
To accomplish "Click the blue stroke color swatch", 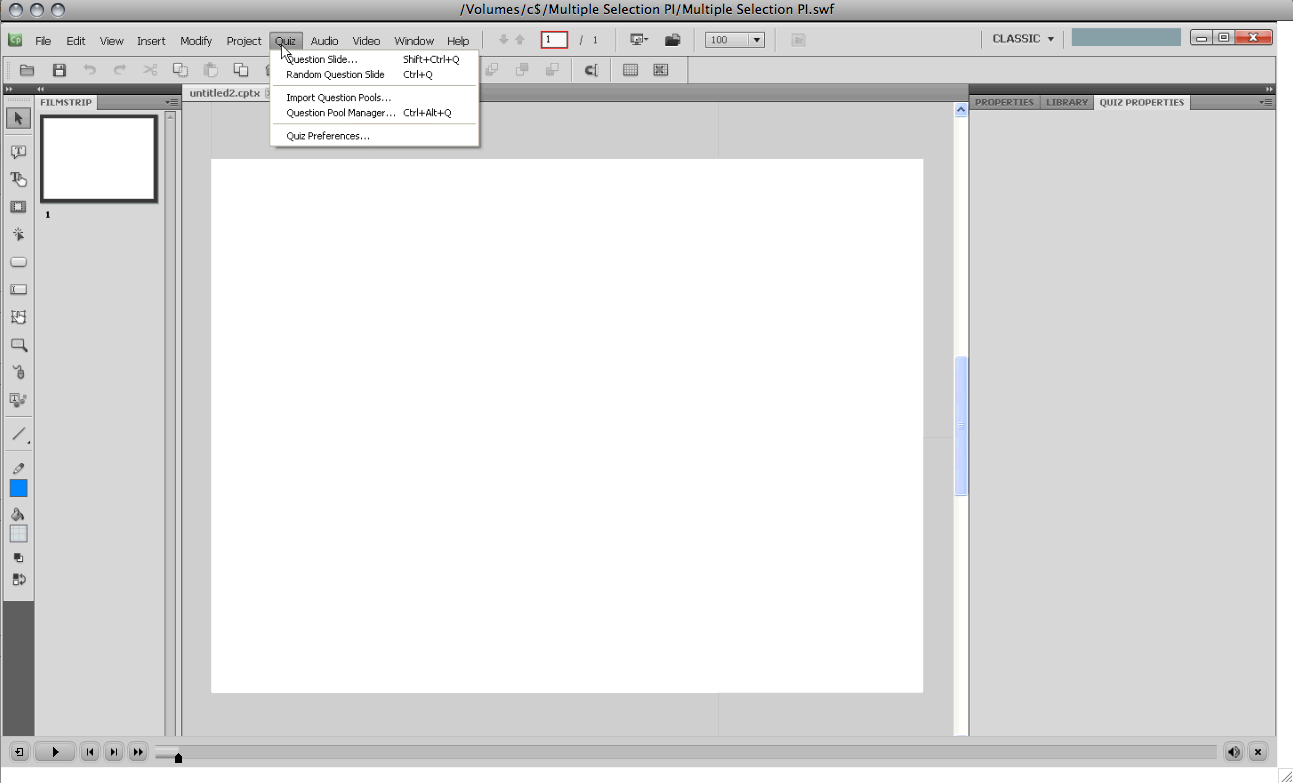I will tap(18, 488).
